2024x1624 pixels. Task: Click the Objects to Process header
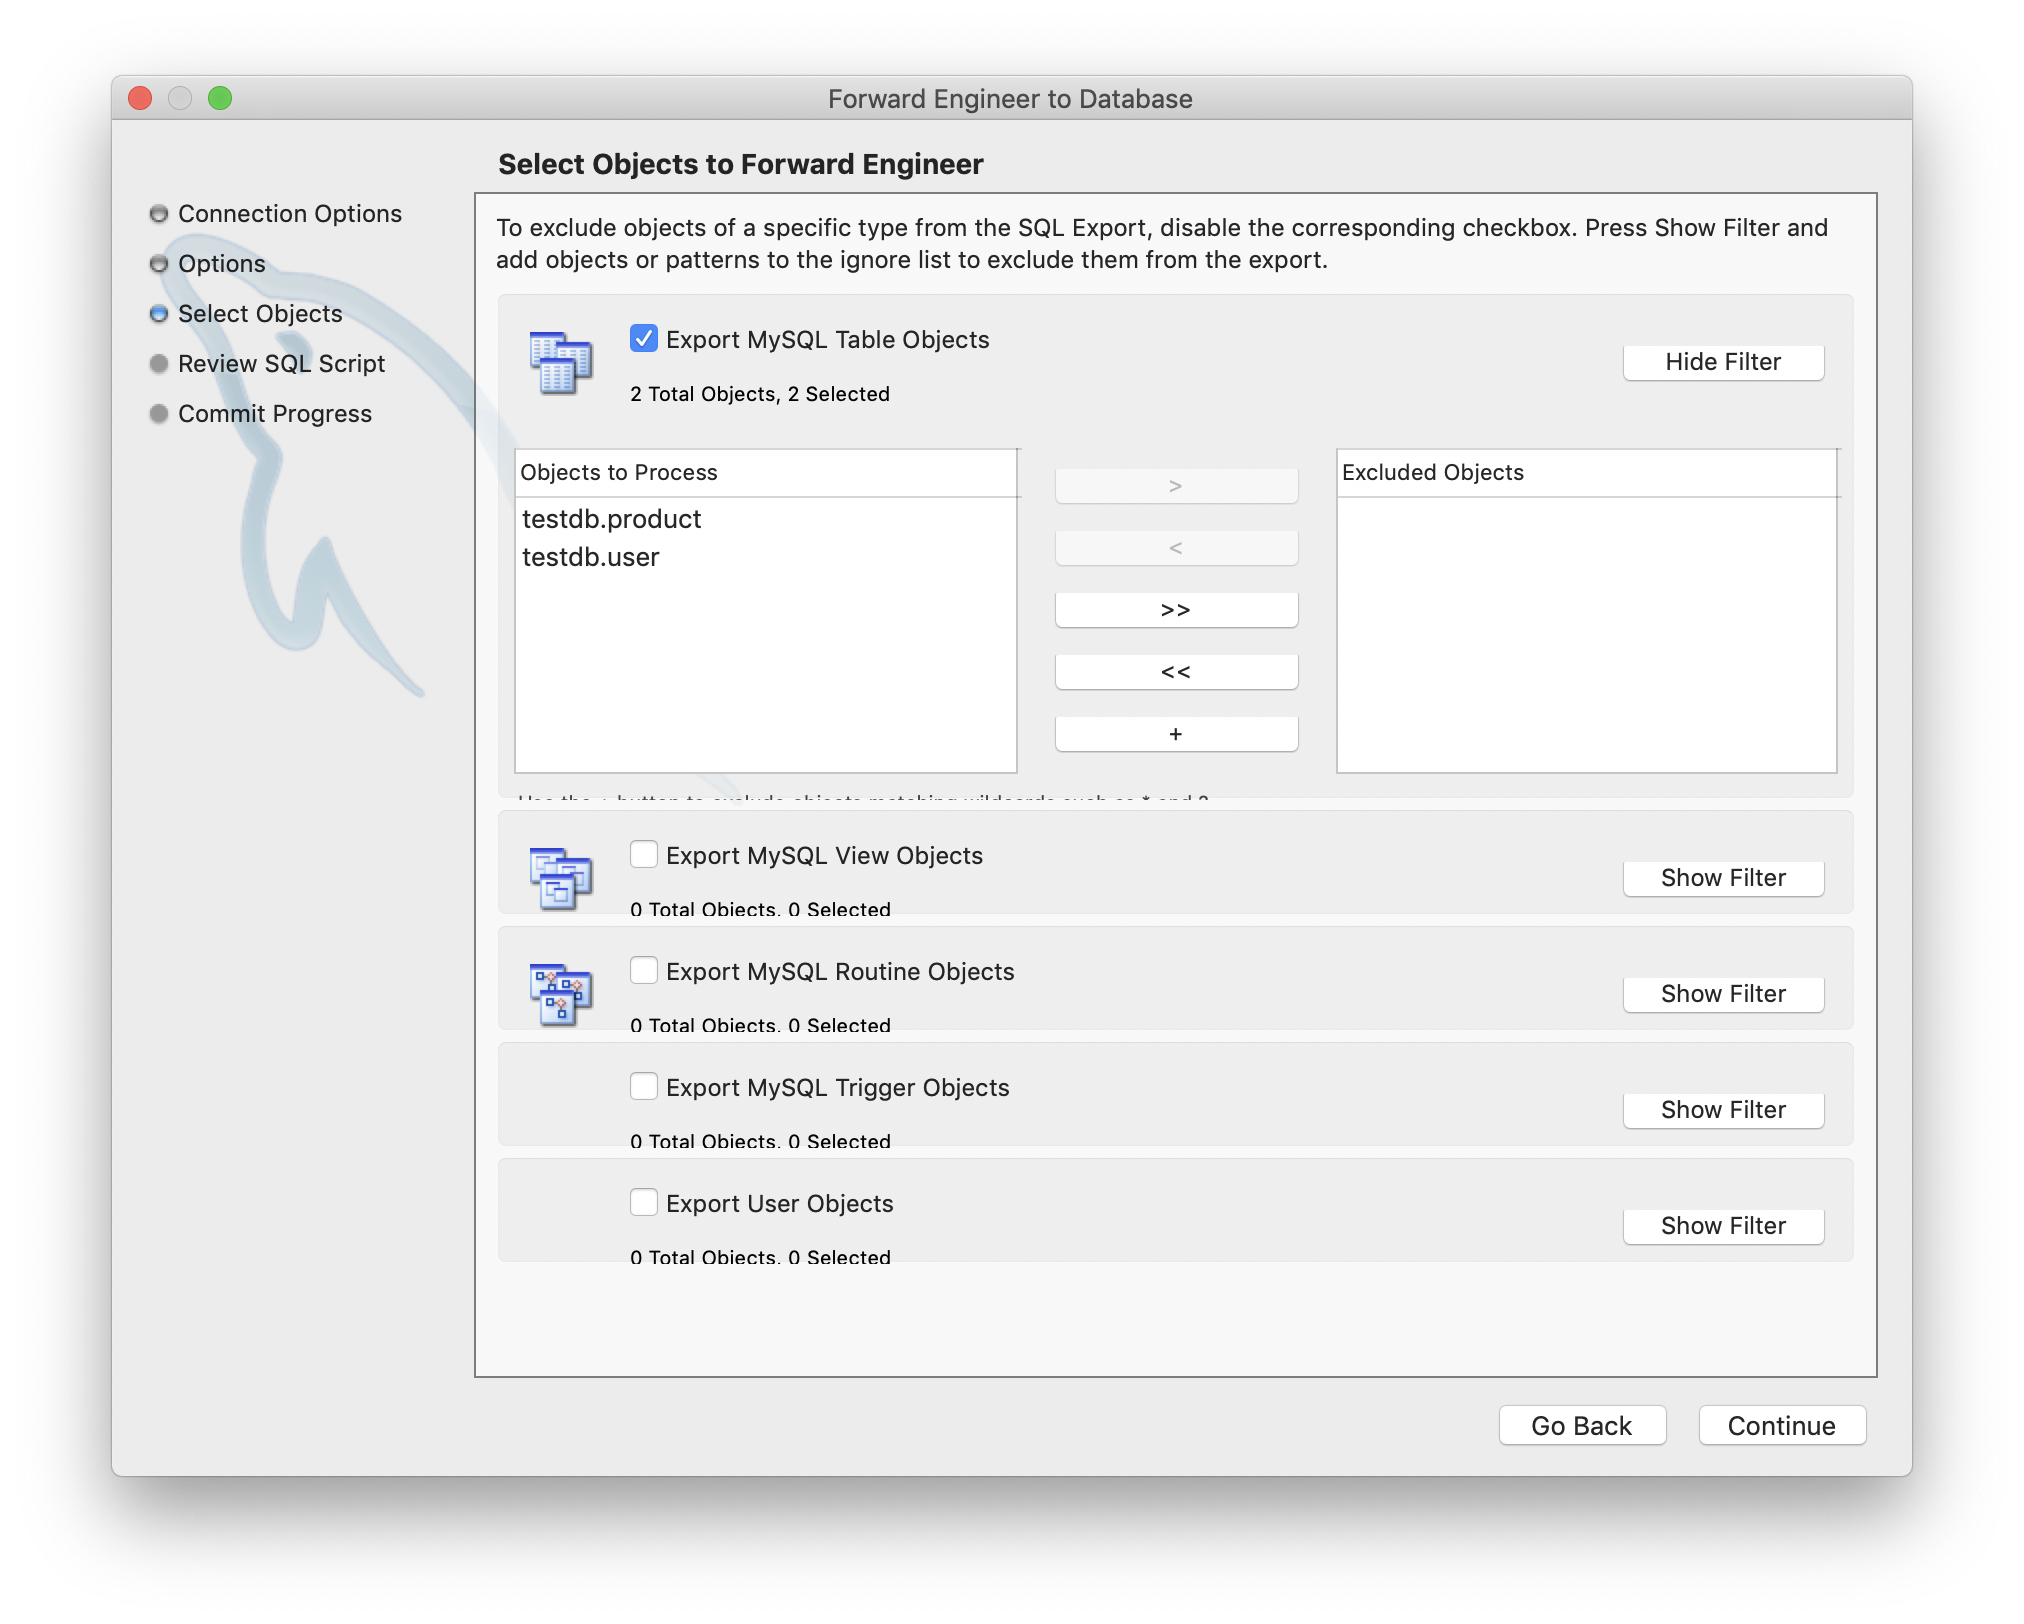(x=766, y=473)
